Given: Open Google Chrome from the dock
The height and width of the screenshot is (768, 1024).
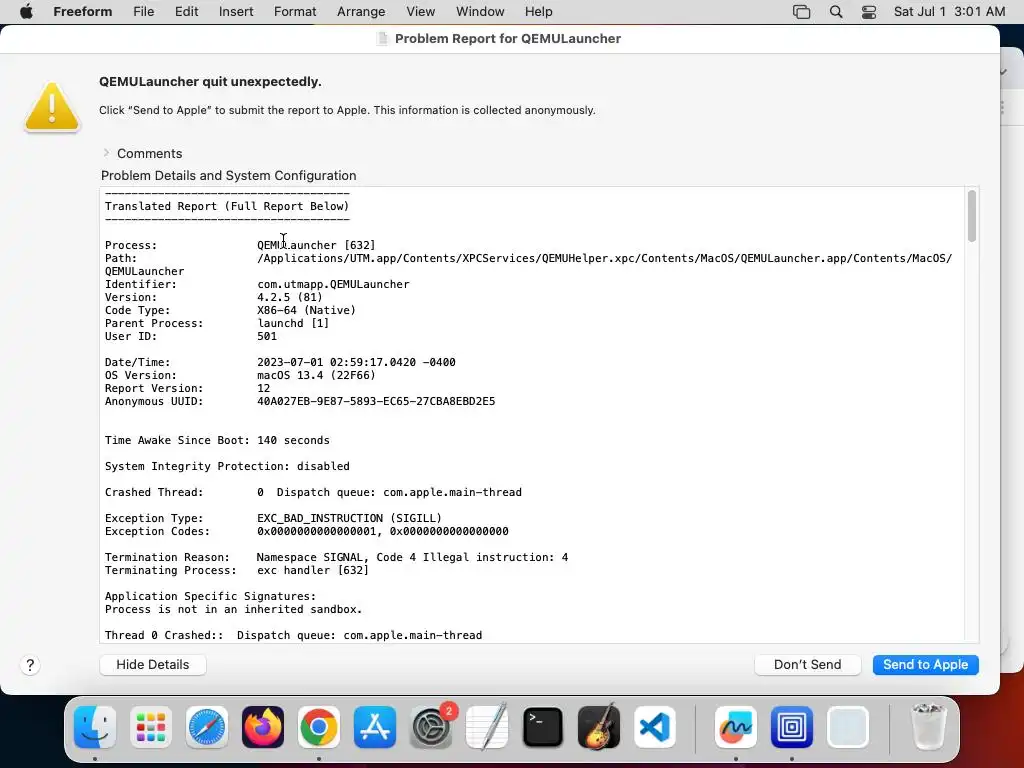Looking at the screenshot, I should click(319, 727).
